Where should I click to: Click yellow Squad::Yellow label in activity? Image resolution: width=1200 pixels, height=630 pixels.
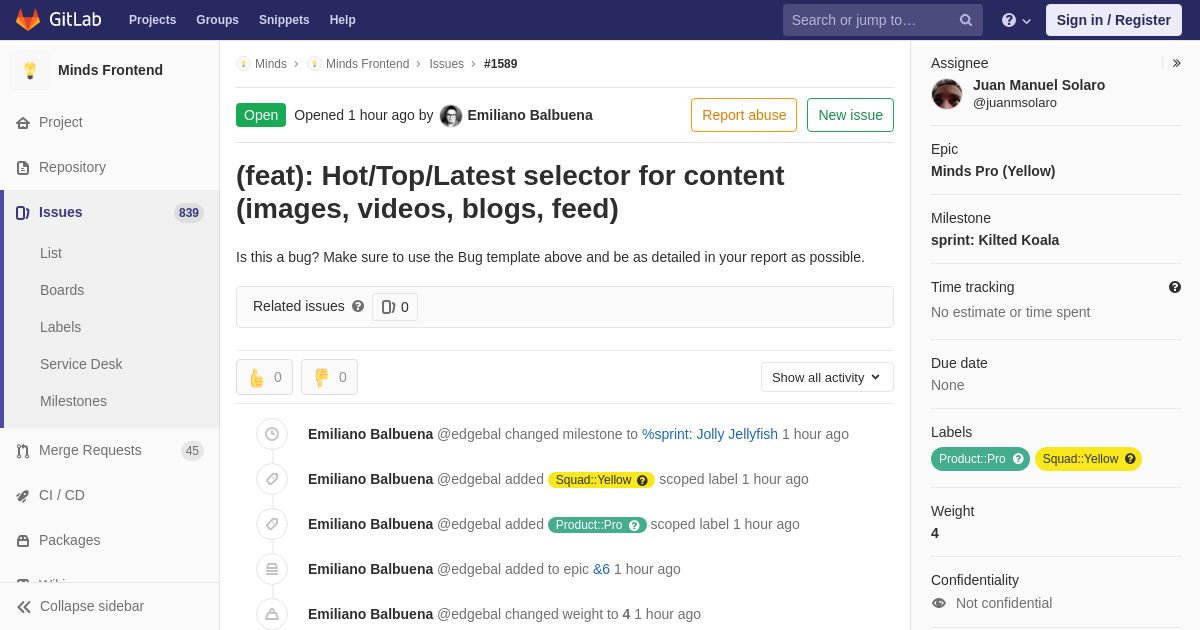[x=601, y=480]
